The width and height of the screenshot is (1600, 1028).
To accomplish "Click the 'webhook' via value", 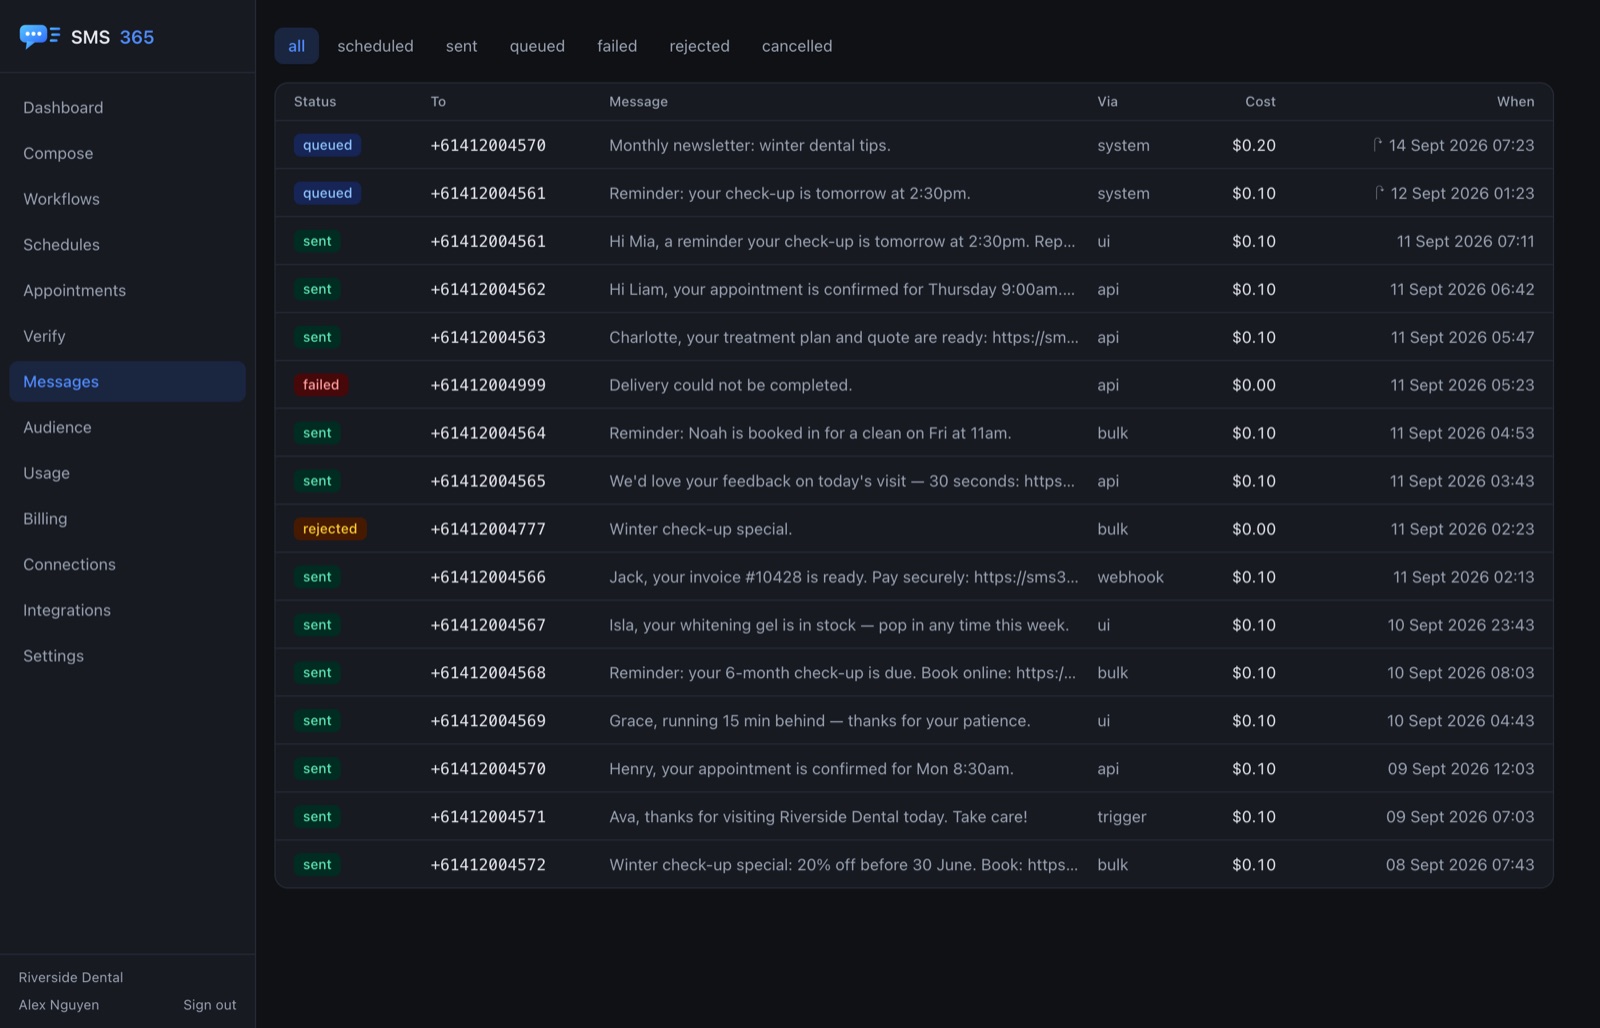I will (1130, 577).
